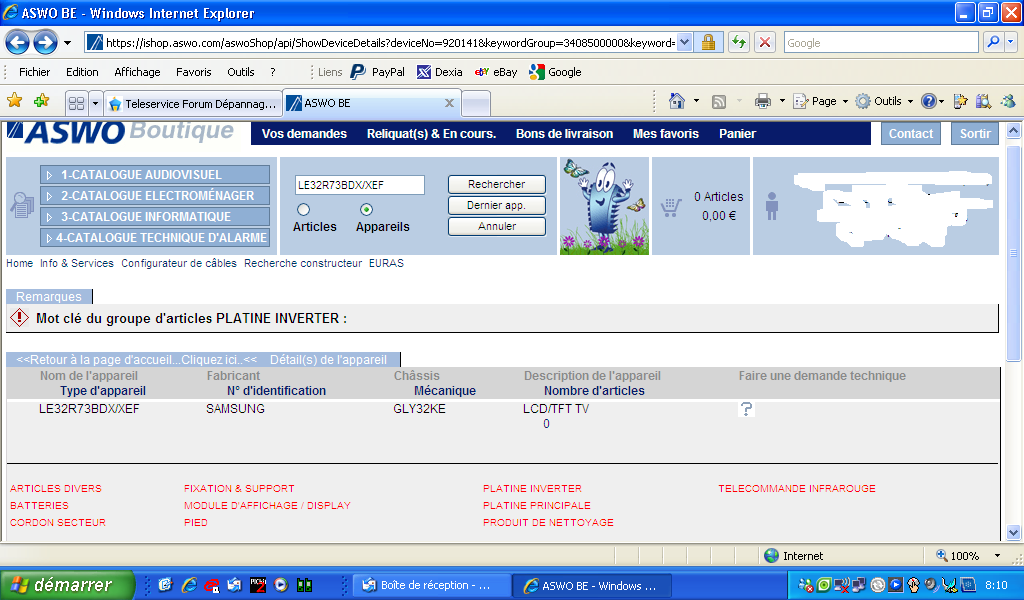Click the Rechercher button
Screen dimensions: 1024x600
tap(496, 184)
